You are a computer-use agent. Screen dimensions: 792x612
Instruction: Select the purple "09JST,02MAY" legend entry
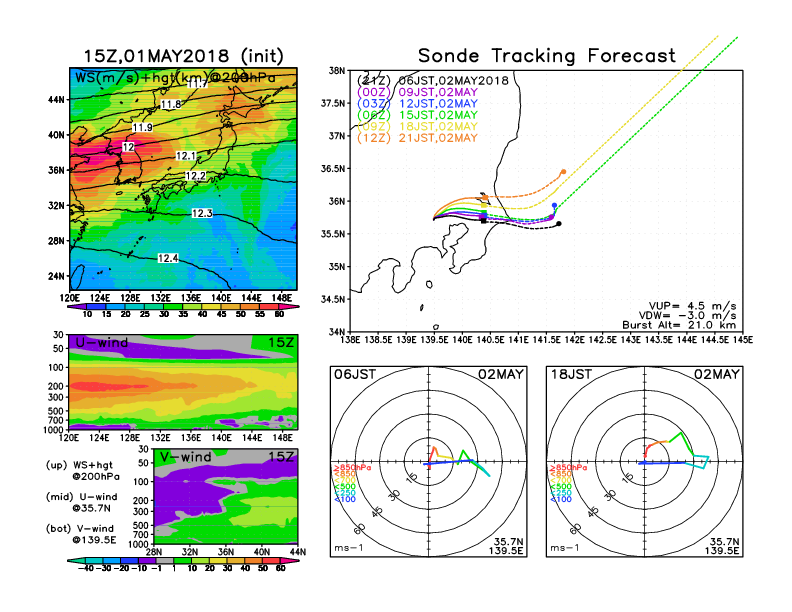point(438,92)
